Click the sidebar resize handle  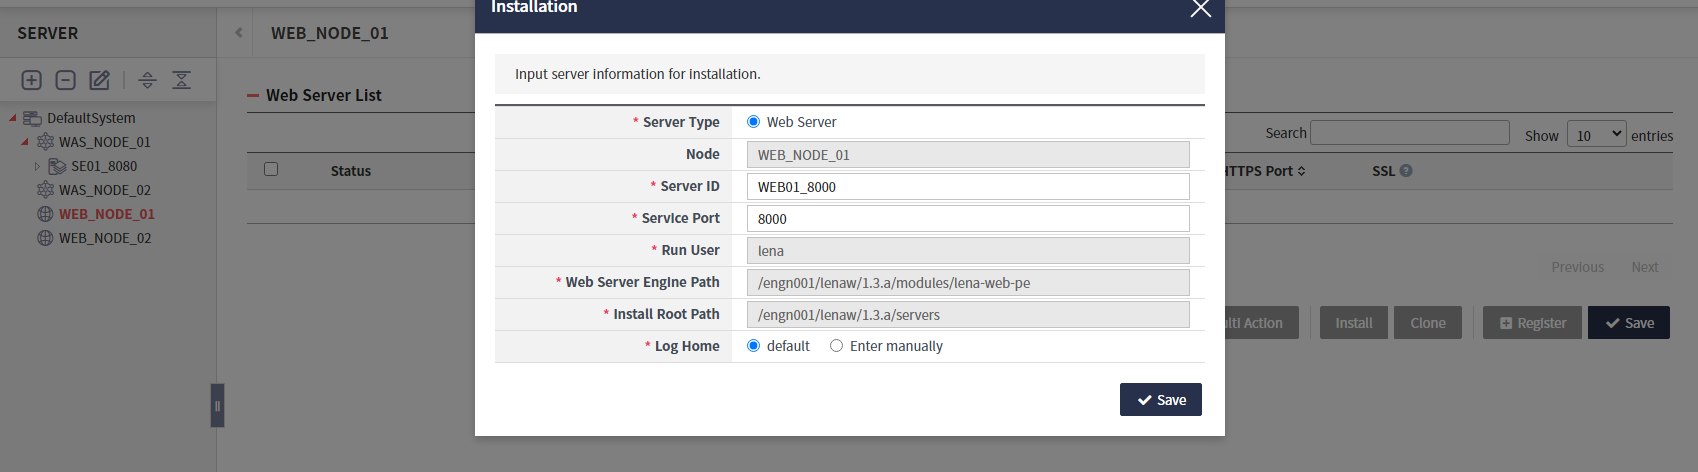click(217, 405)
